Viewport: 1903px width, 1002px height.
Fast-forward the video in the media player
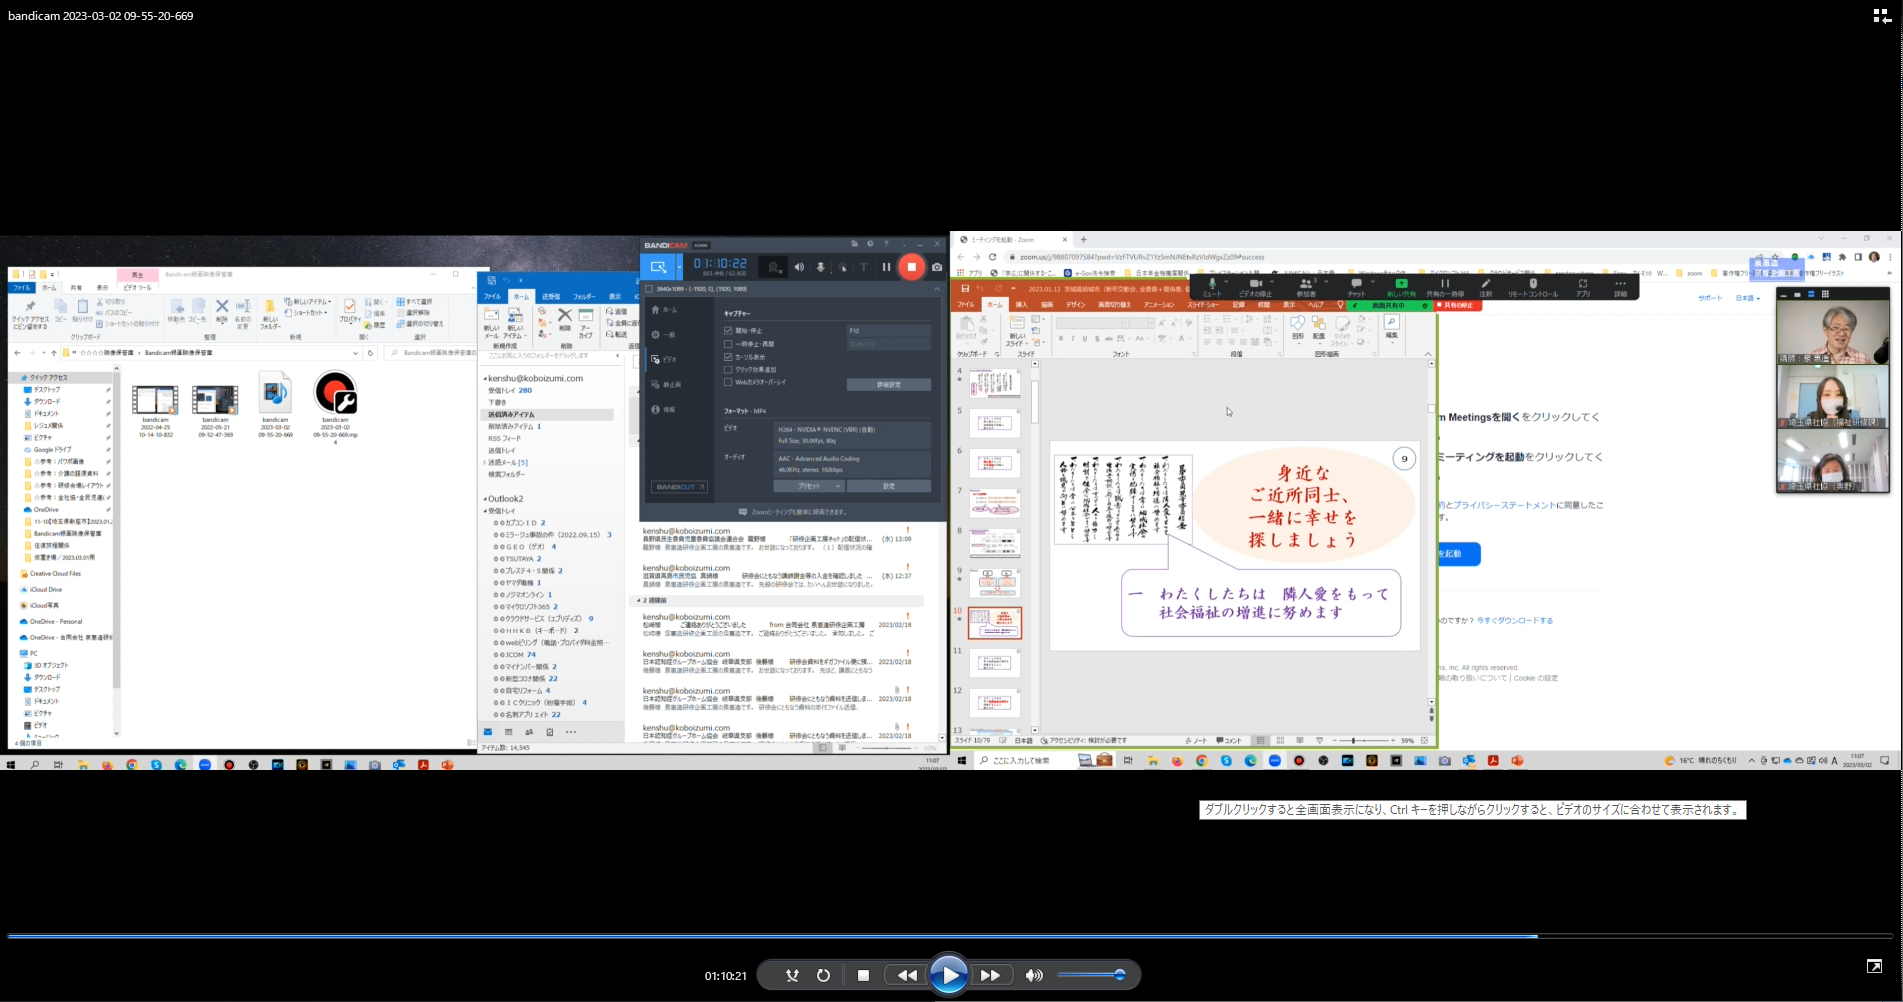pyautogui.click(x=990, y=975)
